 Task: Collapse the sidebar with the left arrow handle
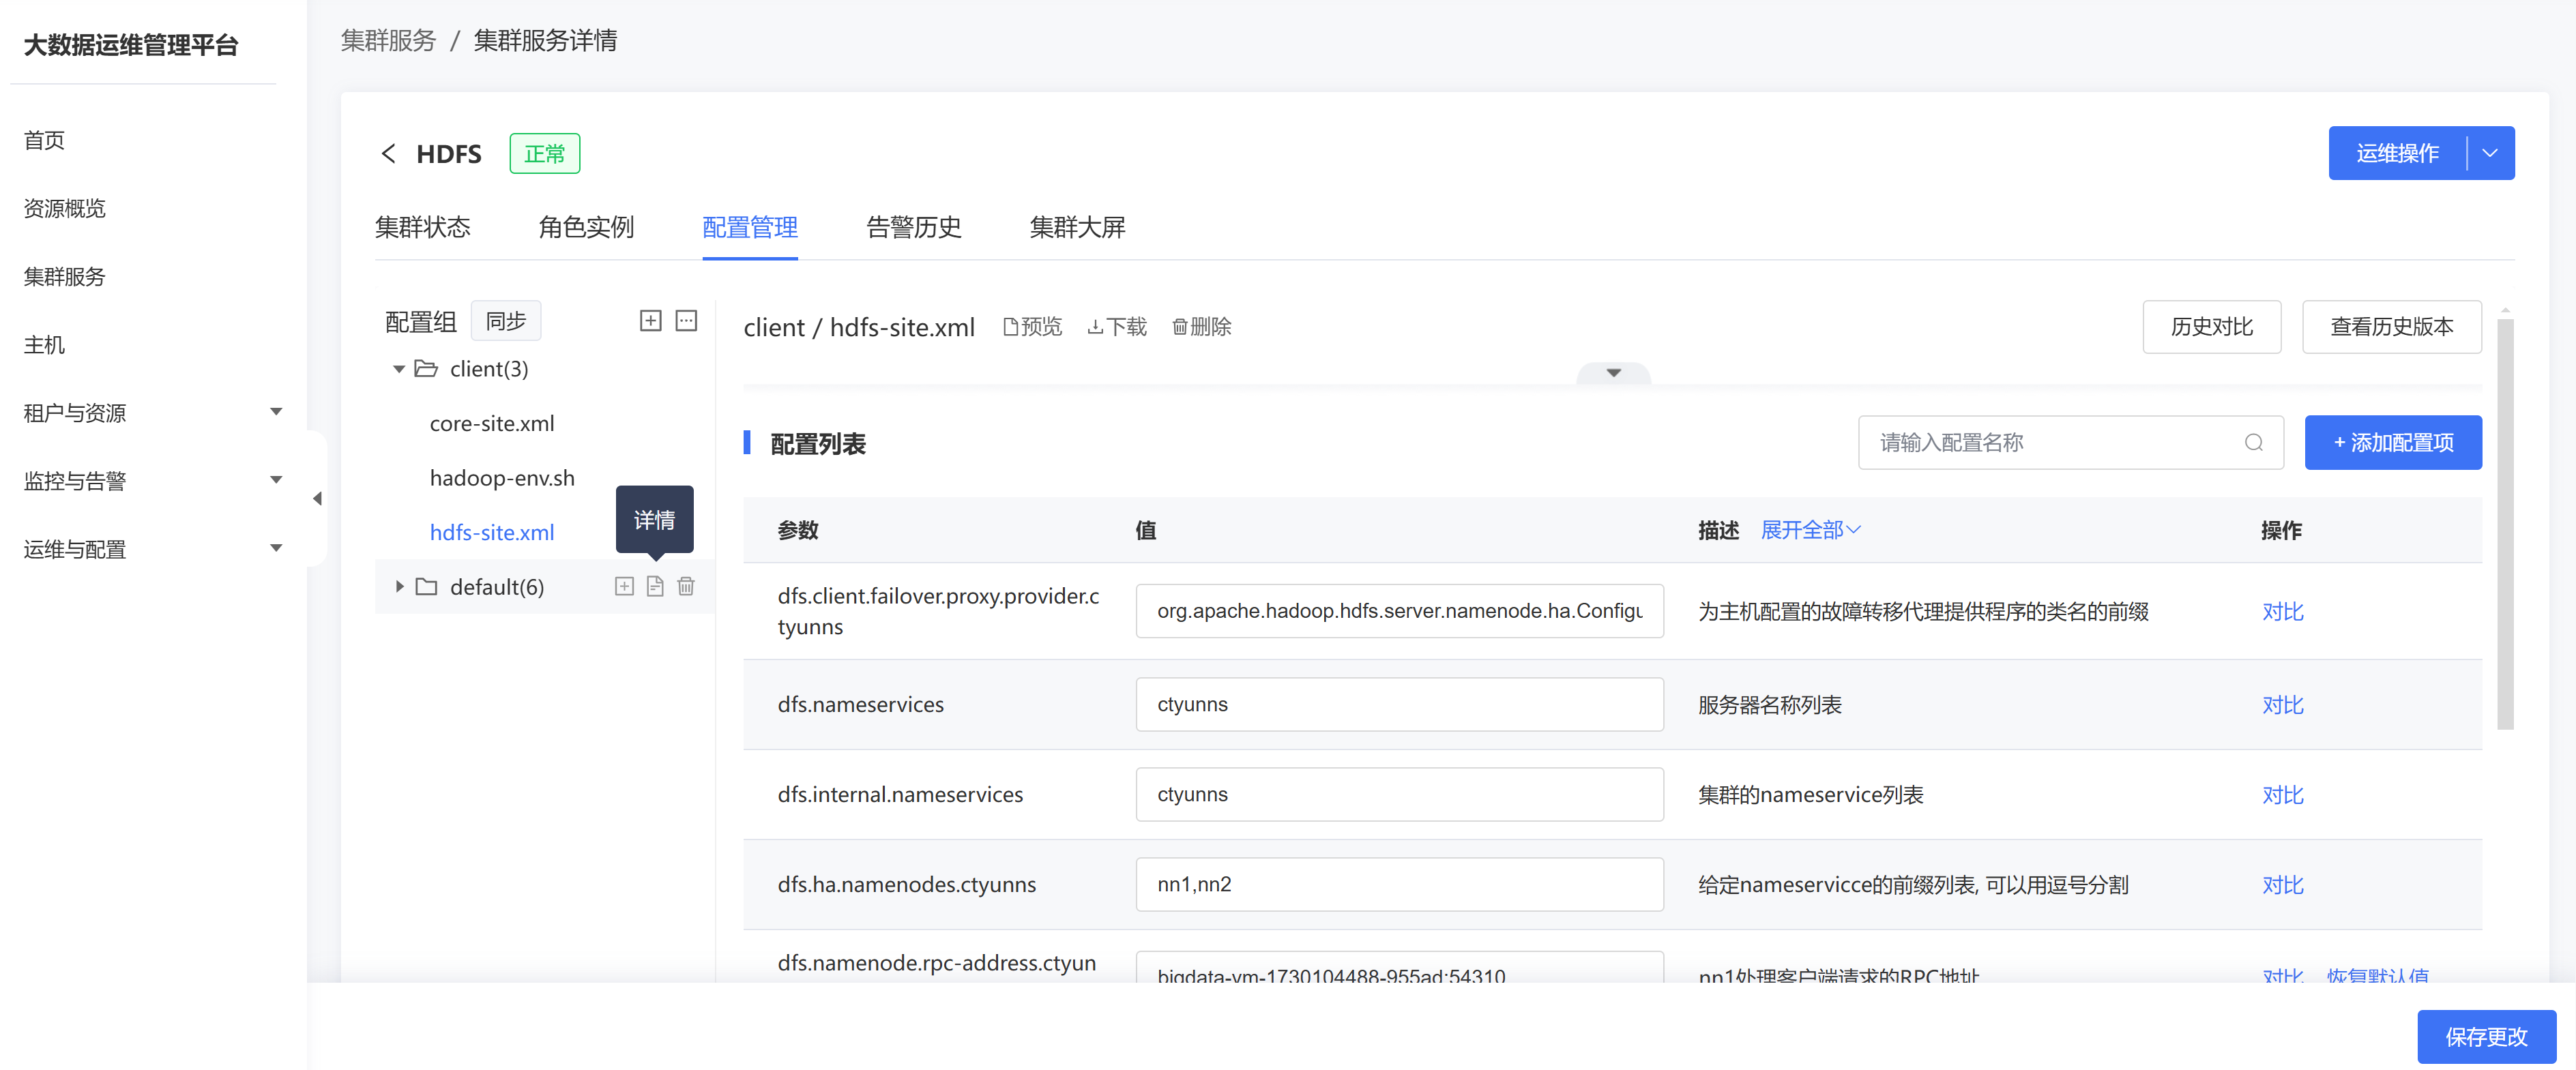coord(318,498)
